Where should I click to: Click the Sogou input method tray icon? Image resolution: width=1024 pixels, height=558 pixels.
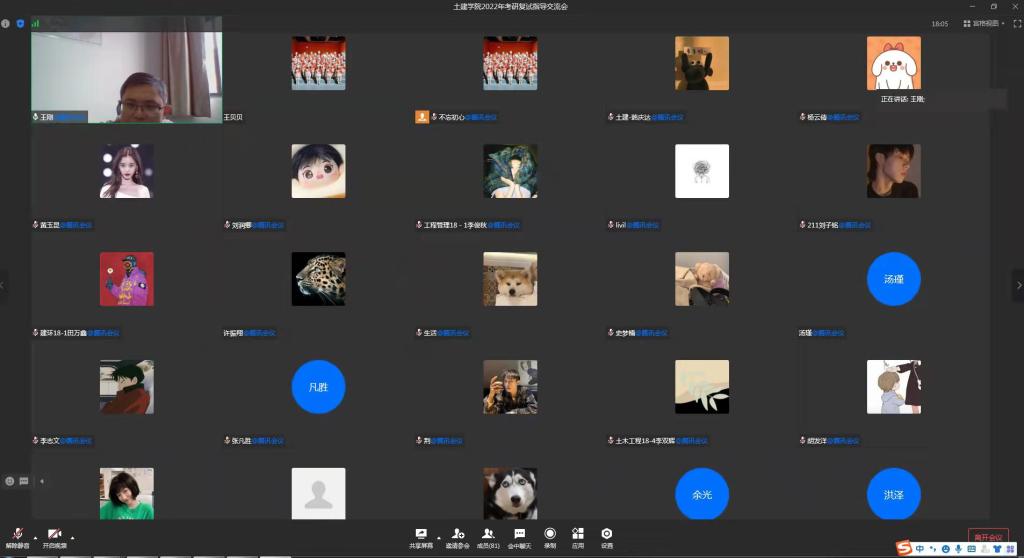(904, 548)
